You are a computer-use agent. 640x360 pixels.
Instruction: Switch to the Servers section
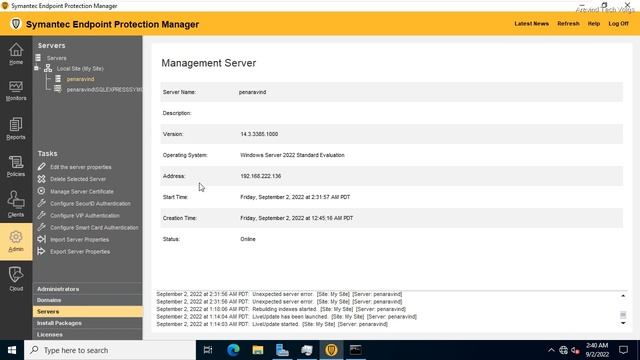click(x=88, y=311)
